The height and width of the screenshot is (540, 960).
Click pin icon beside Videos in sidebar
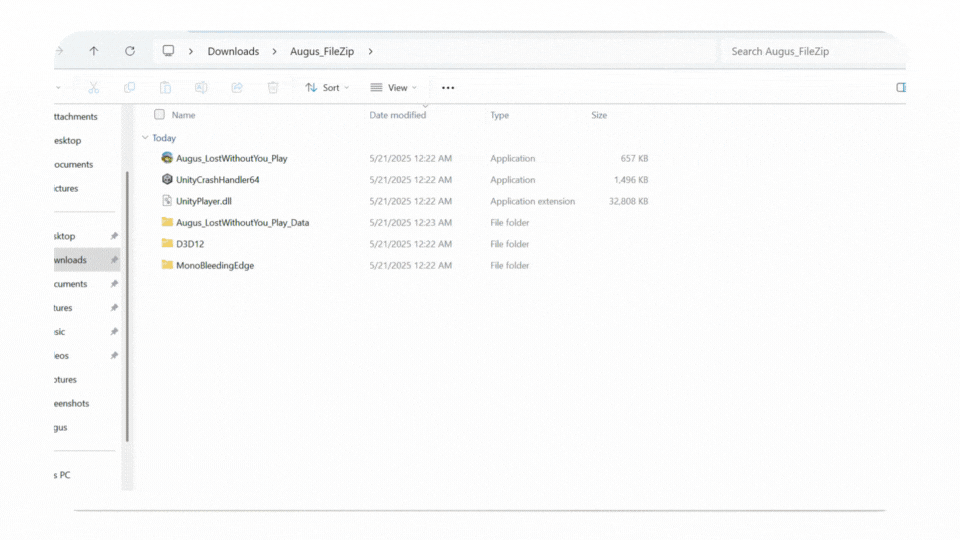[114, 356]
